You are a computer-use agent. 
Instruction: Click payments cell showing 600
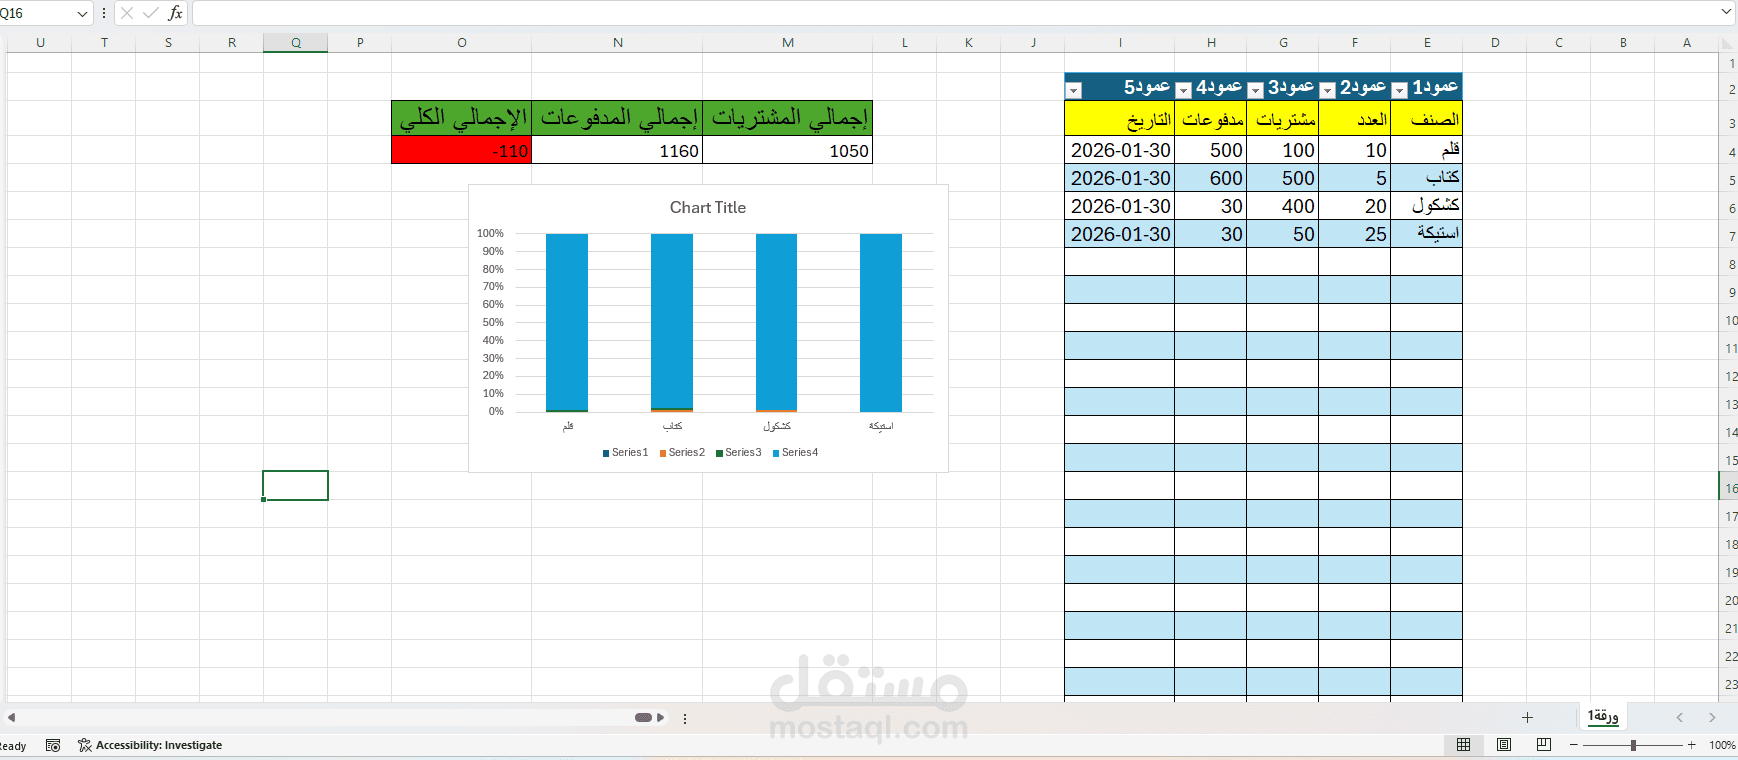point(1211,178)
